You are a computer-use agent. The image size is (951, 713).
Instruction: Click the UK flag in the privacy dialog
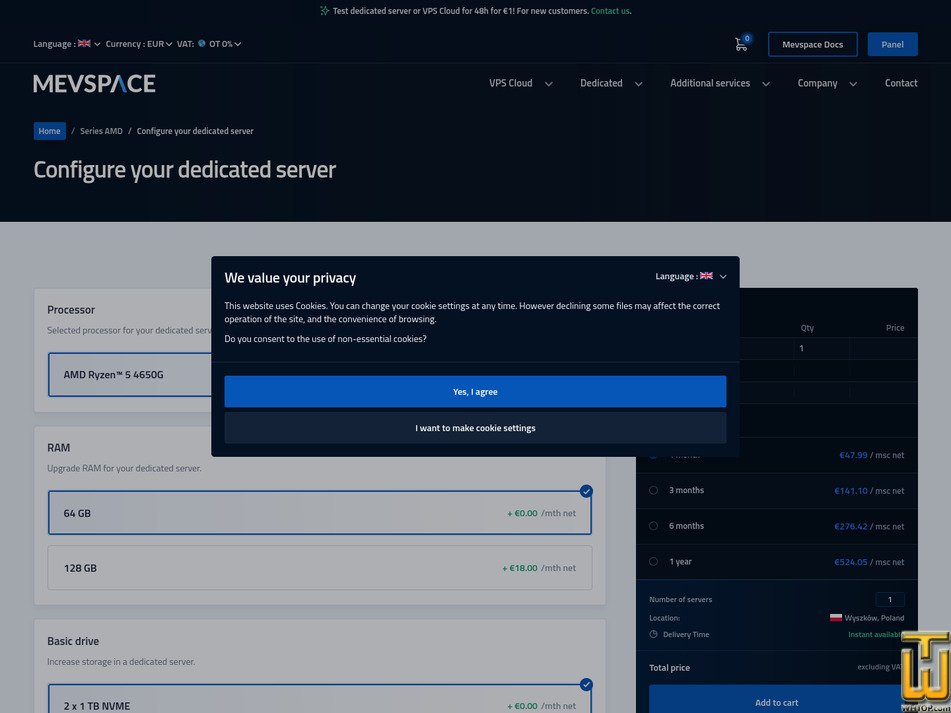tap(706, 276)
